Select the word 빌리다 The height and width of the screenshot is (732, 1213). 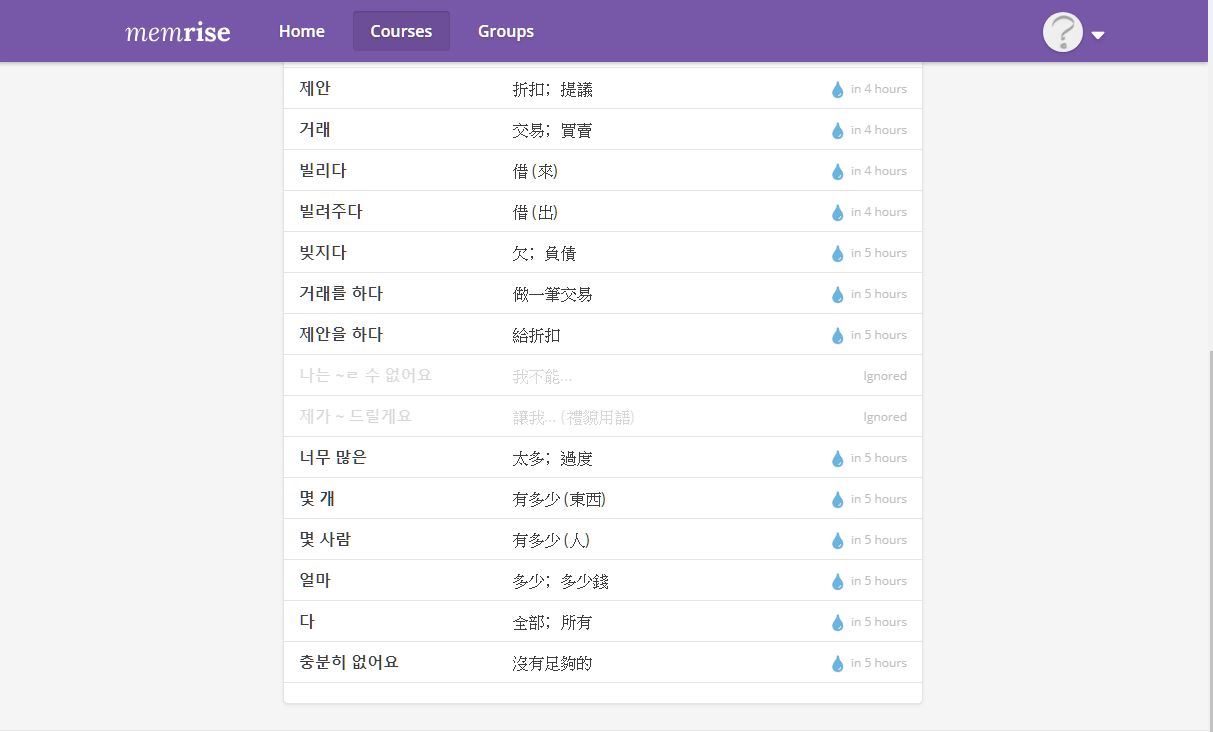click(x=323, y=170)
